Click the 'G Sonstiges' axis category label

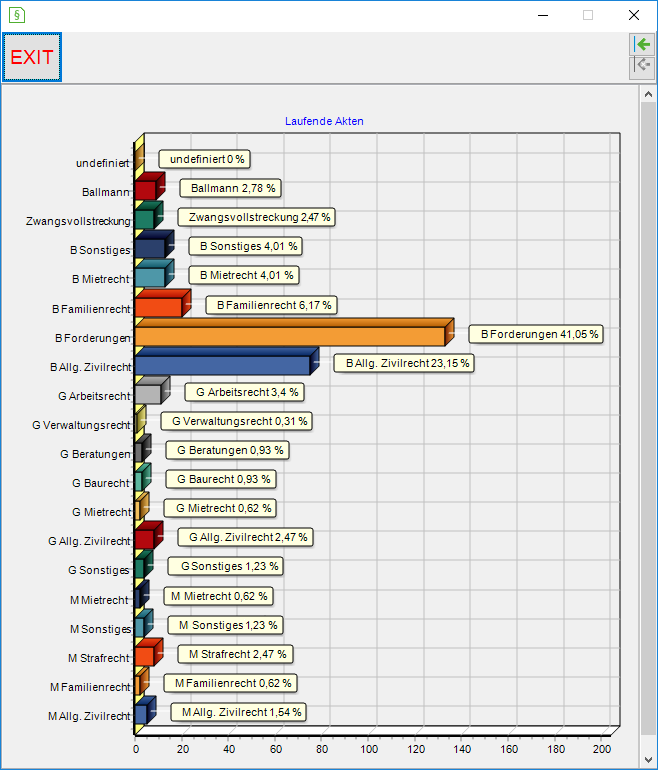tap(99, 570)
